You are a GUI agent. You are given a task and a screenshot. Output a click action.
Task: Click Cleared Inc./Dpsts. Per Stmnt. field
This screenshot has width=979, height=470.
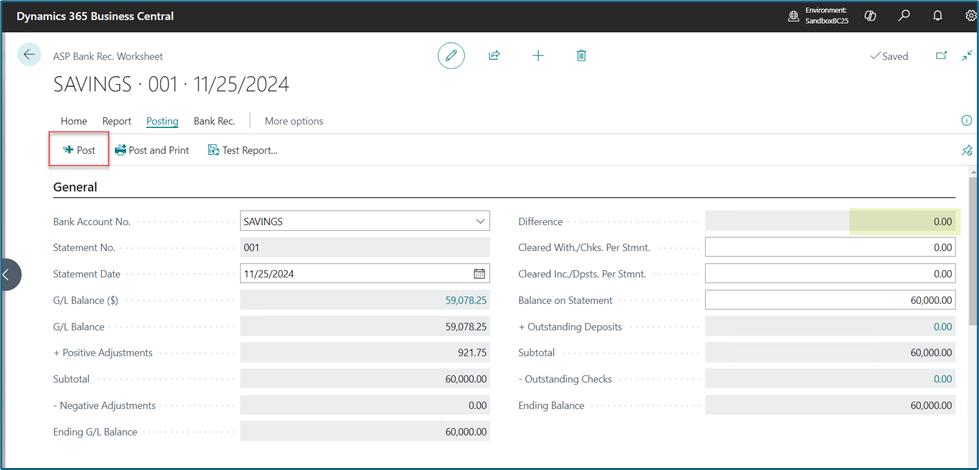[830, 273]
